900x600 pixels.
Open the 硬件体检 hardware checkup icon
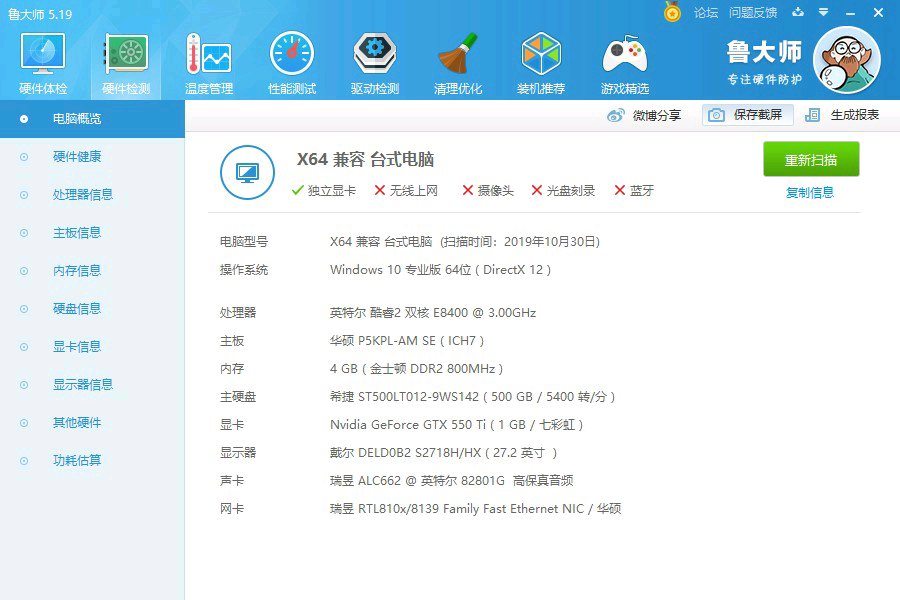43,63
